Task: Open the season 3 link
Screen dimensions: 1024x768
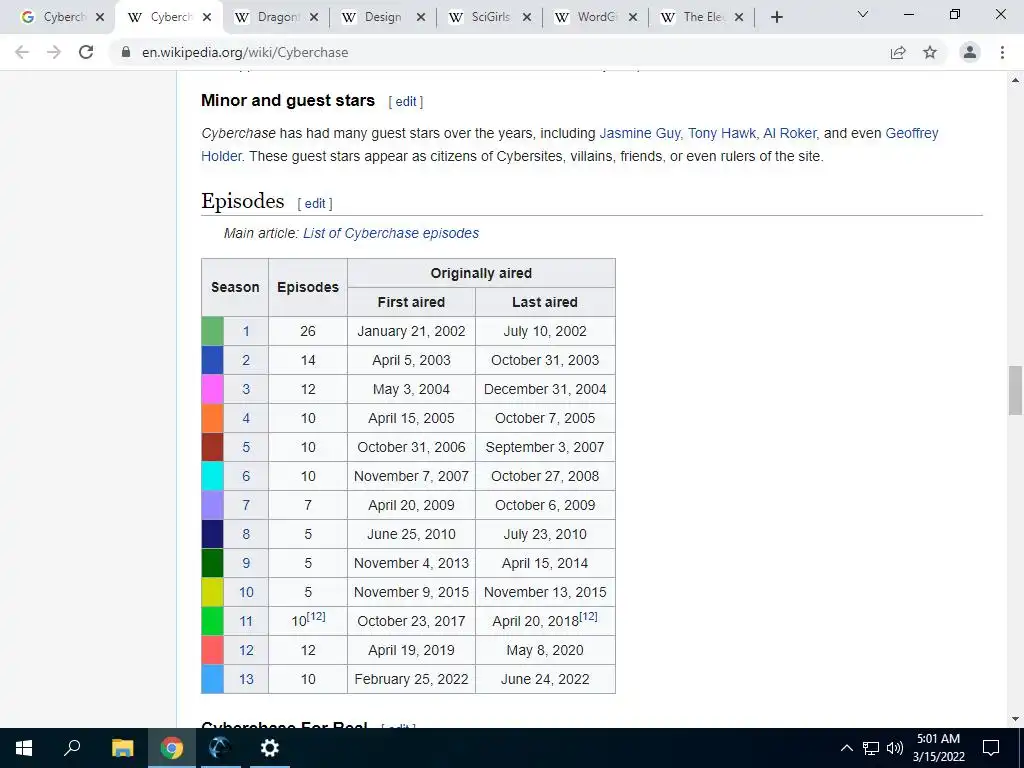Action: pyautogui.click(x=246, y=389)
